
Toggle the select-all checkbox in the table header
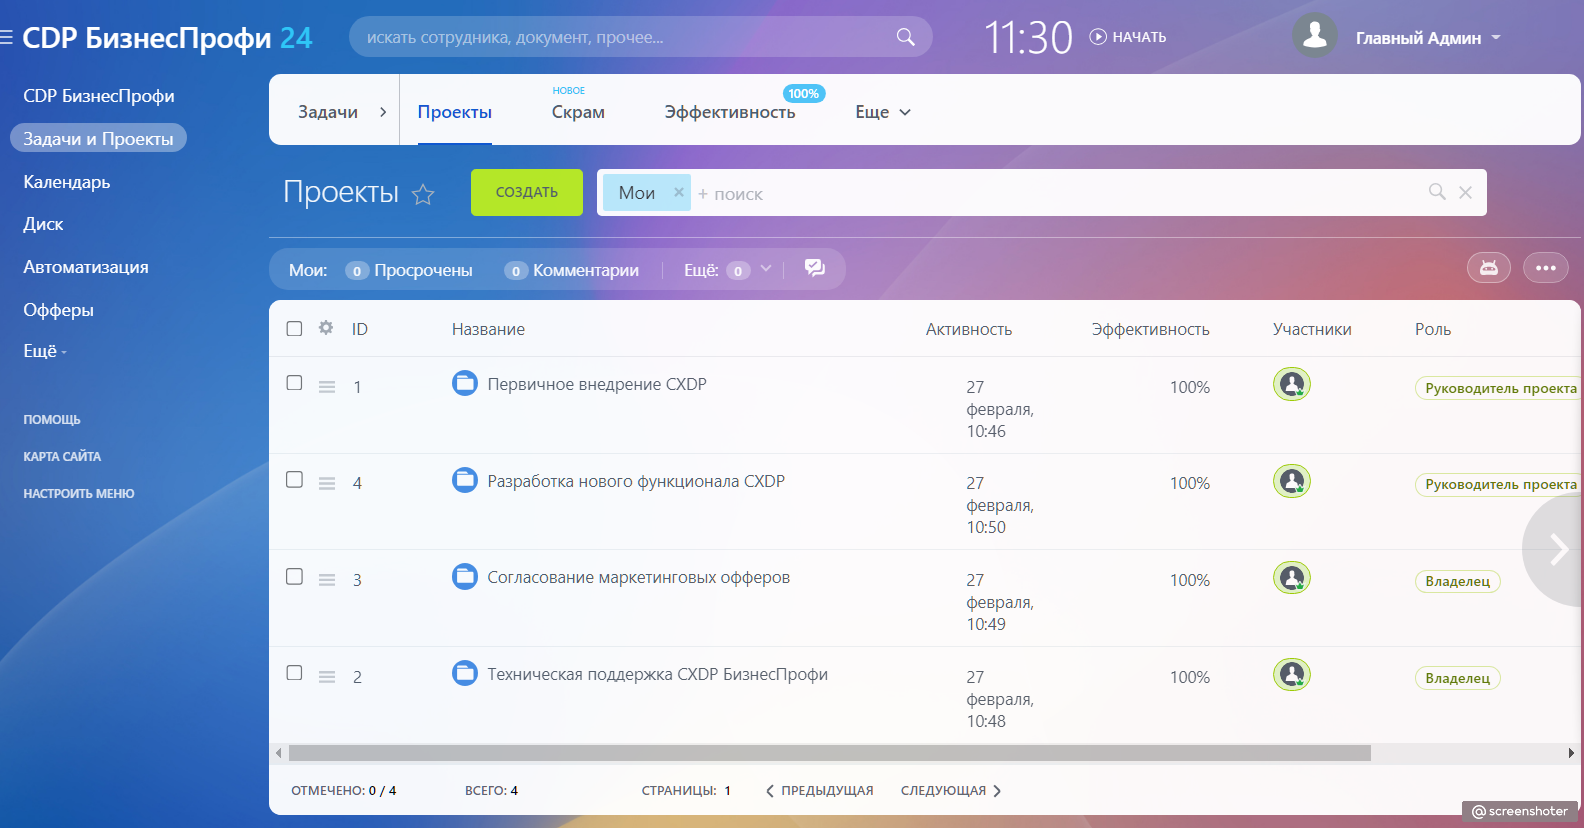(x=294, y=328)
